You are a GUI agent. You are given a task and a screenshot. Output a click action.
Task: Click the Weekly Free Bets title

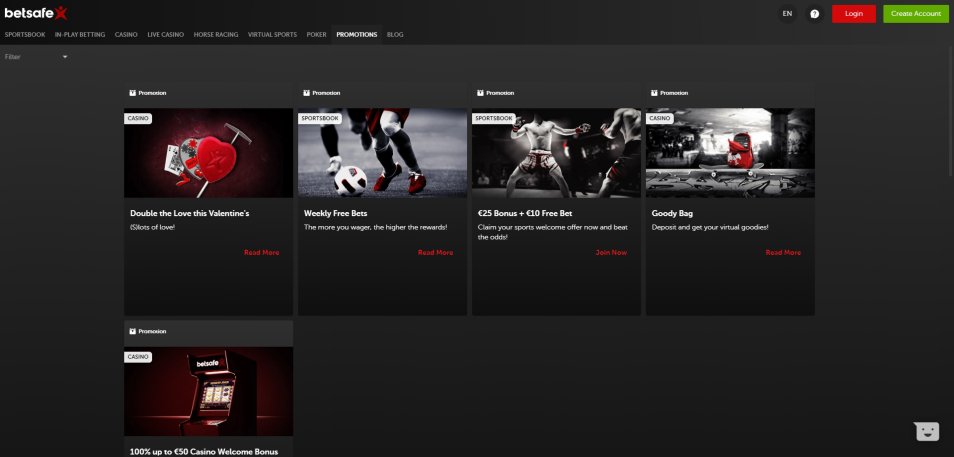pos(336,214)
